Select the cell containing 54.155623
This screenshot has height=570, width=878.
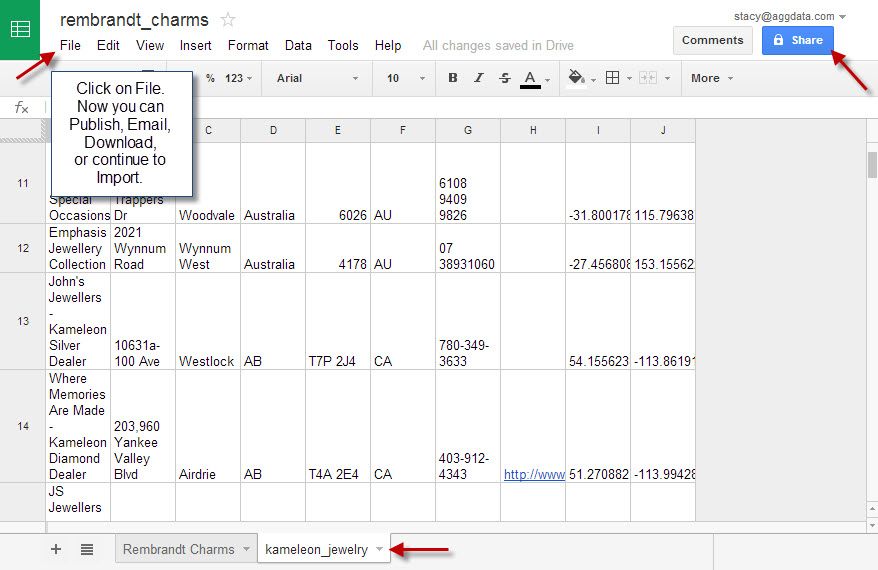point(598,321)
